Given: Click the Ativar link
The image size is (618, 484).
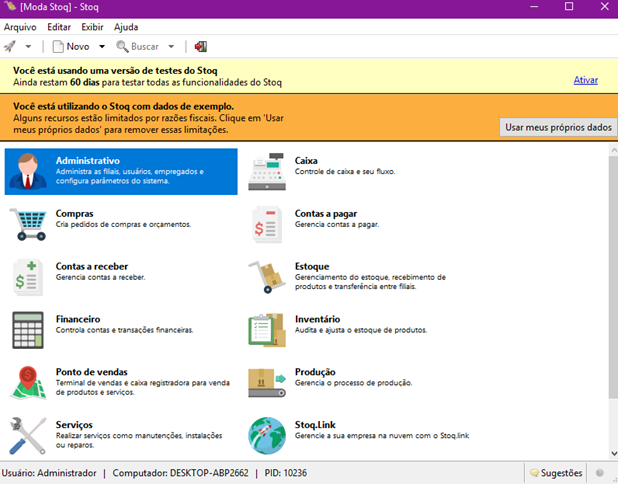Looking at the screenshot, I should pyautogui.click(x=586, y=80).
